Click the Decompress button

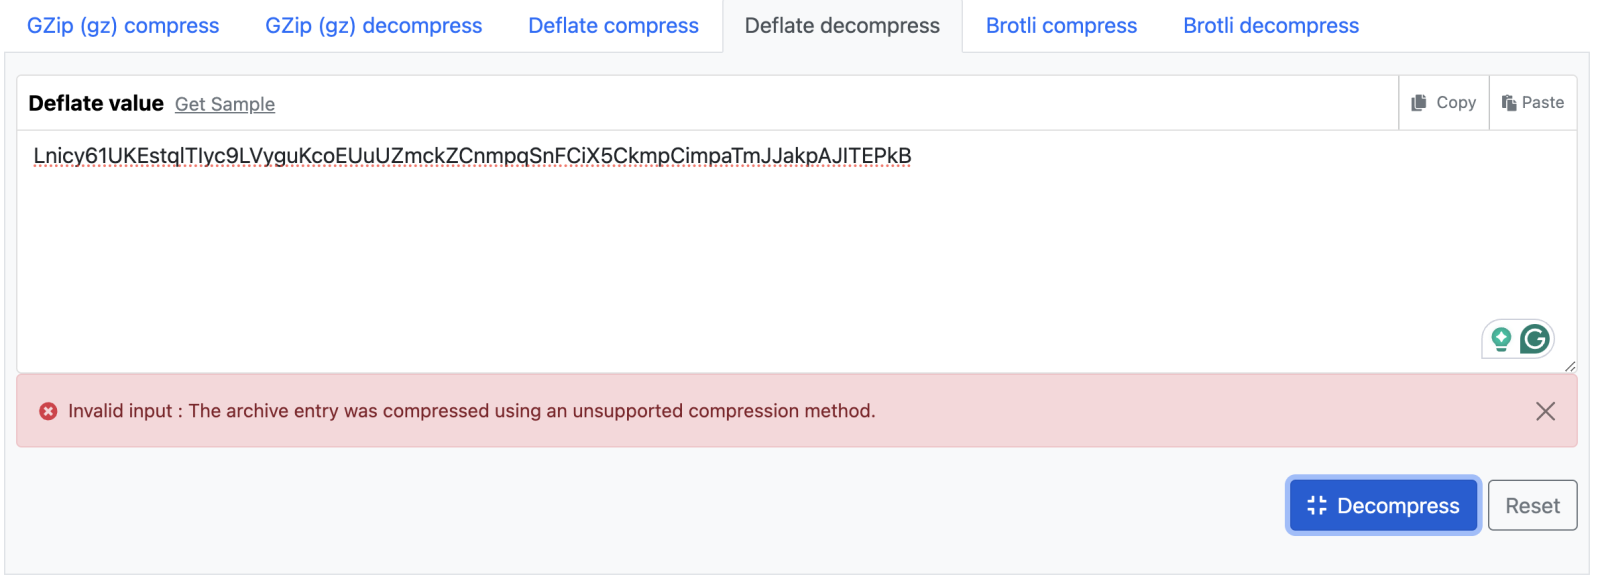pos(1383,506)
